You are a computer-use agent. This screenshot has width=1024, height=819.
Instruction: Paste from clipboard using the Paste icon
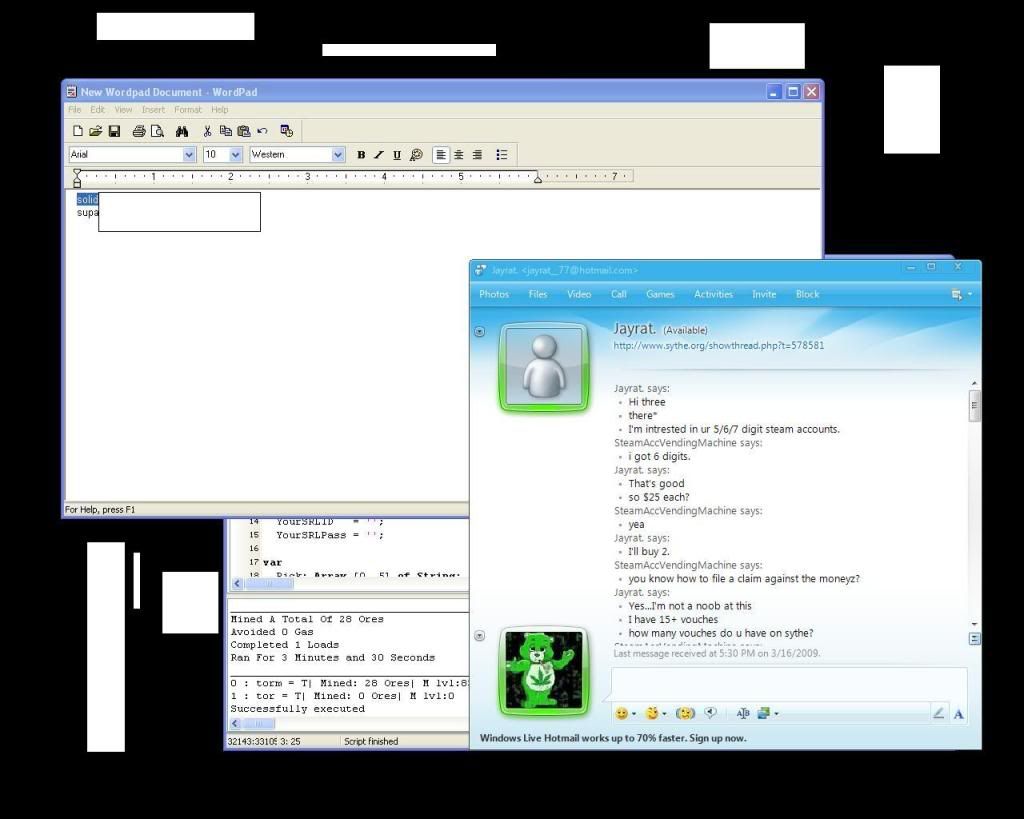click(244, 131)
